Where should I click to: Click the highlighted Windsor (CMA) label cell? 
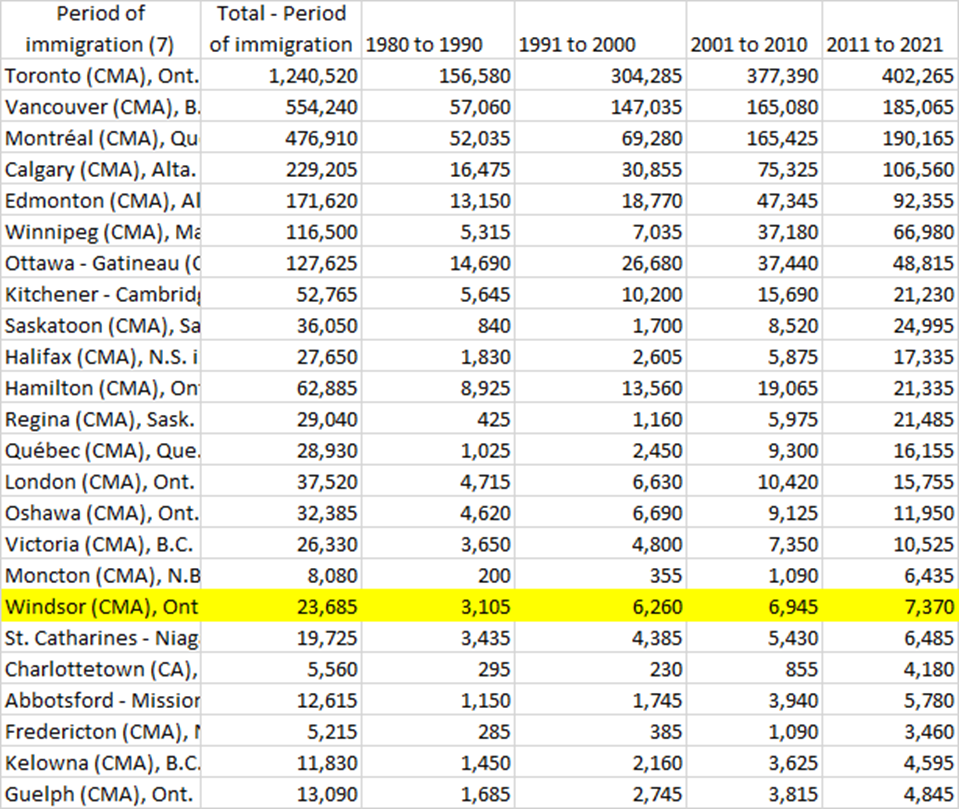(x=101, y=607)
